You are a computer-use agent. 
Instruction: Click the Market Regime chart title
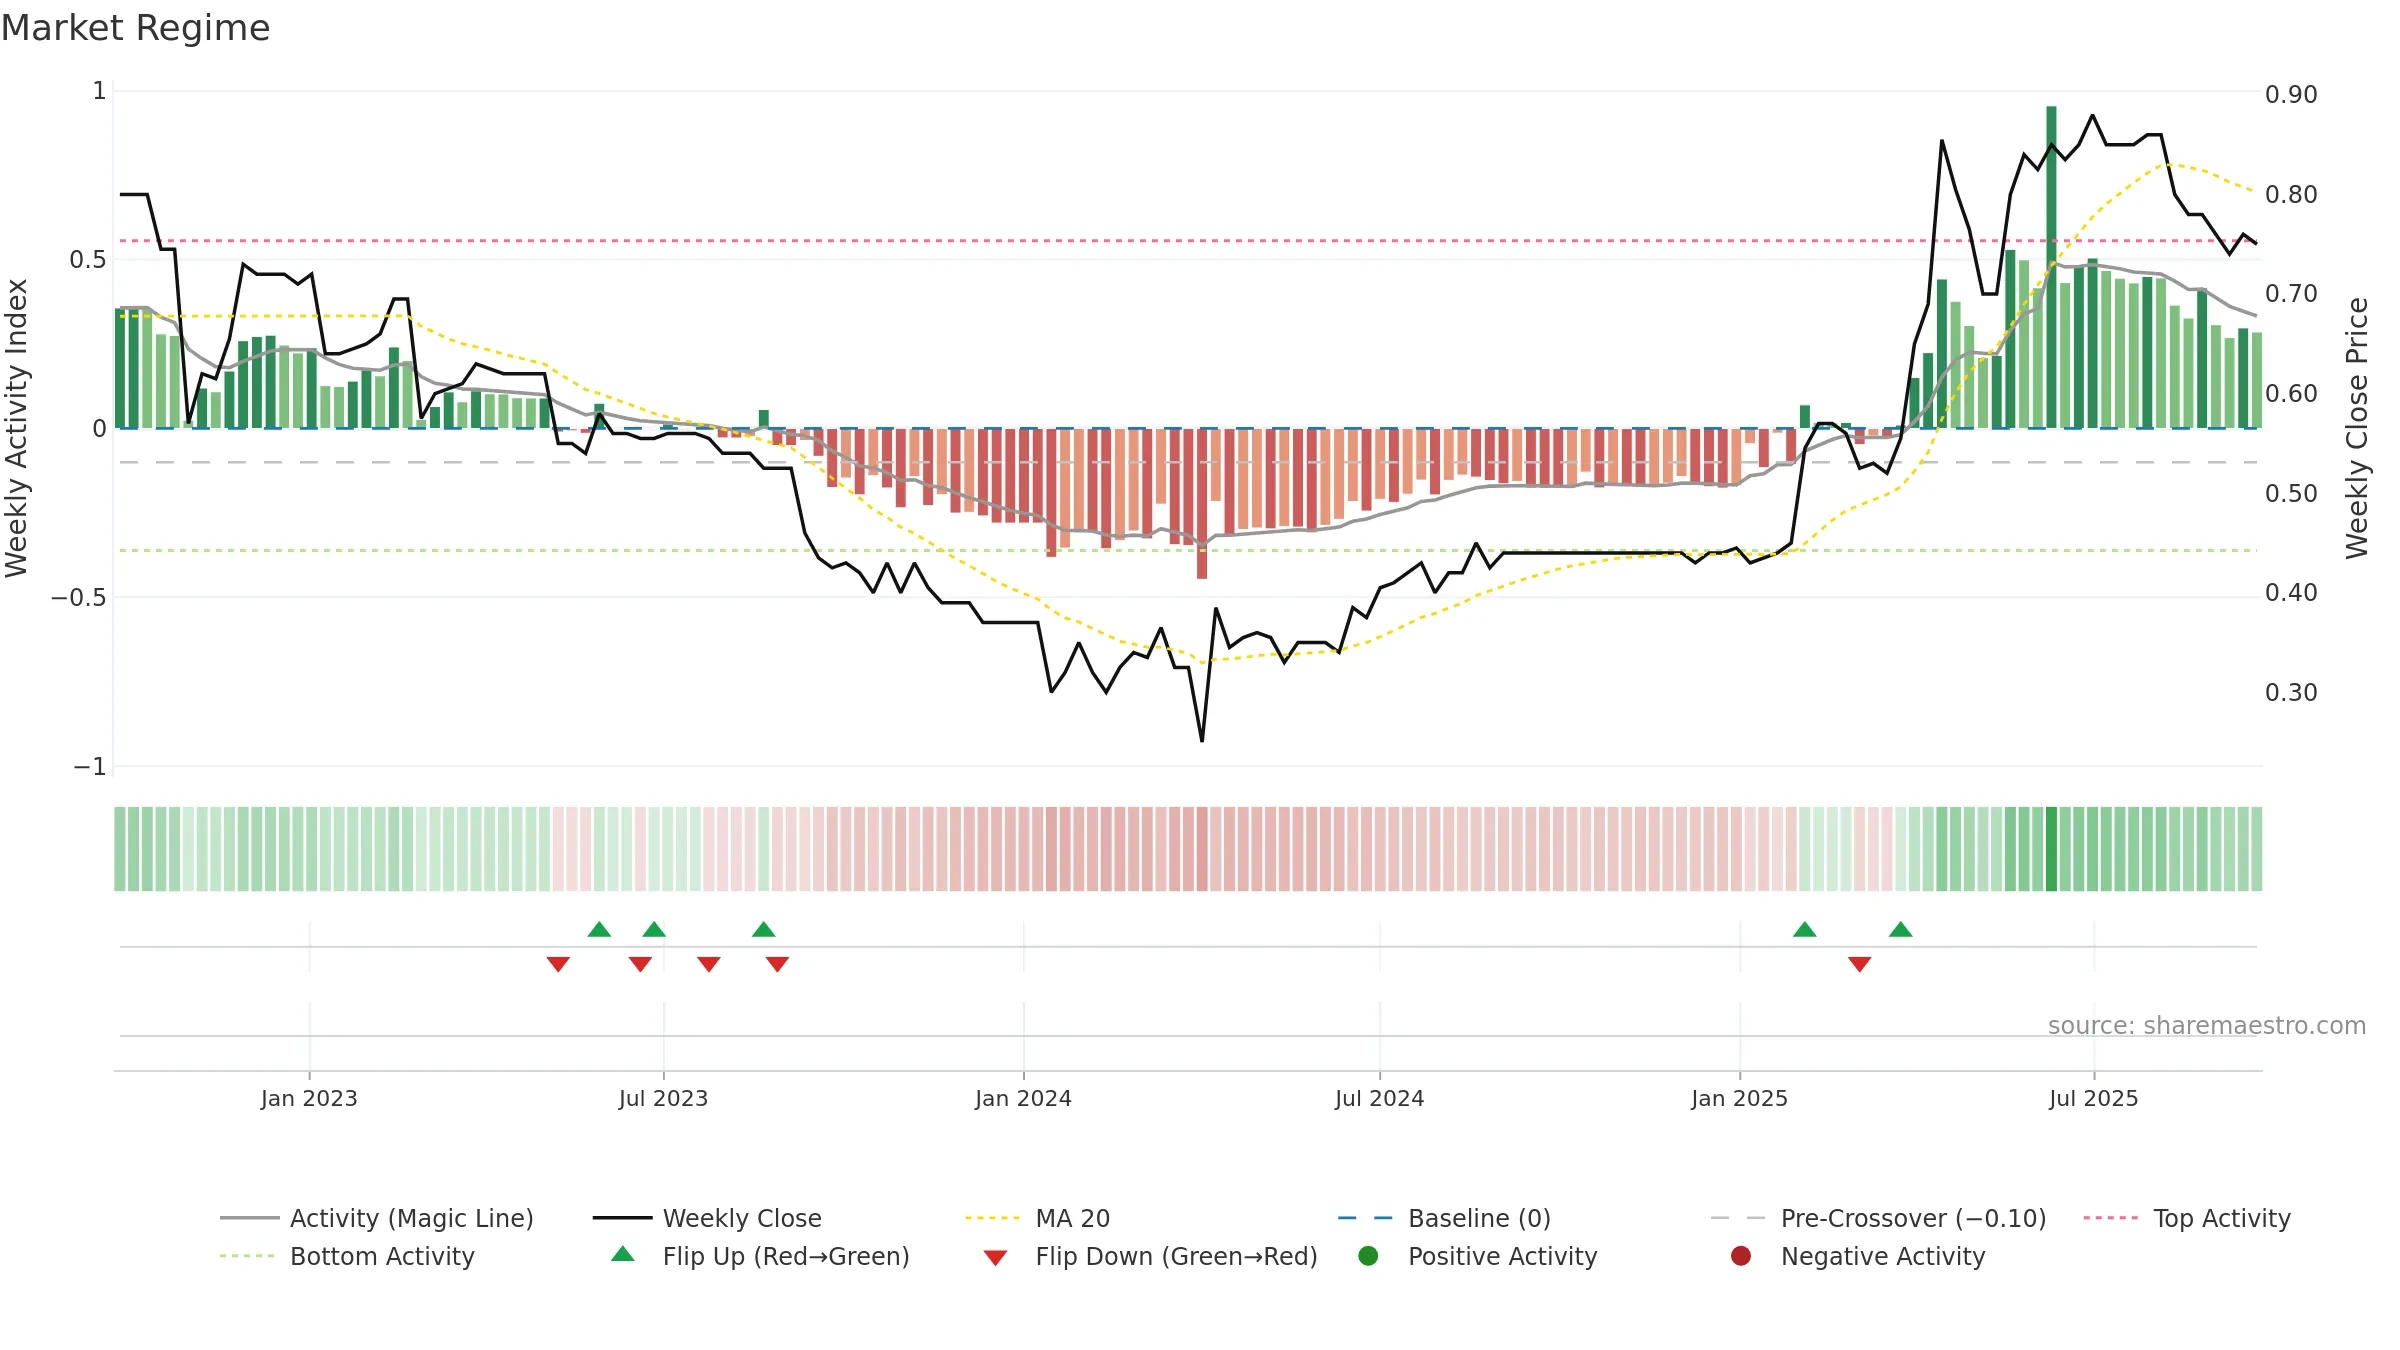point(135,28)
